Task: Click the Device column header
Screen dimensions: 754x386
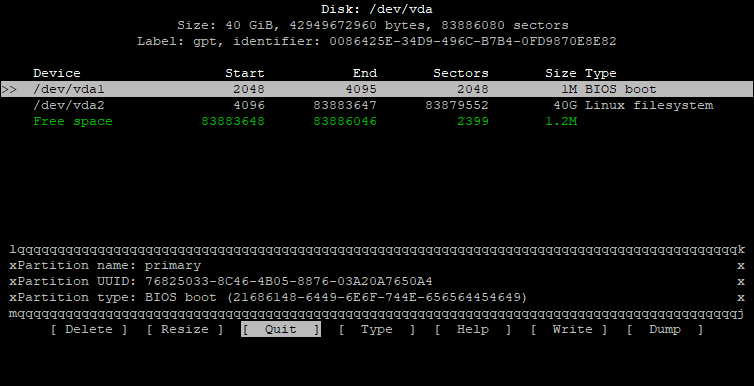Action: click(x=57, y=73)
